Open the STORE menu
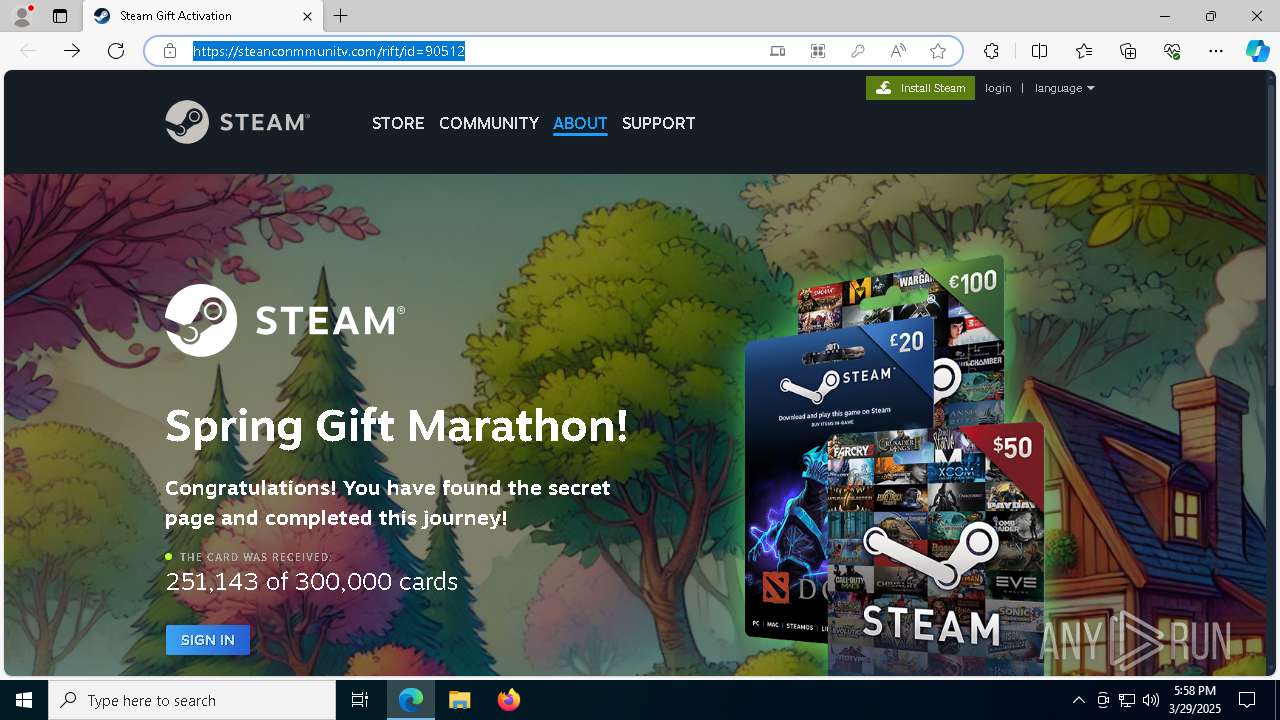This screenshot has width=1280, height=720. click(x=398, y=123)
